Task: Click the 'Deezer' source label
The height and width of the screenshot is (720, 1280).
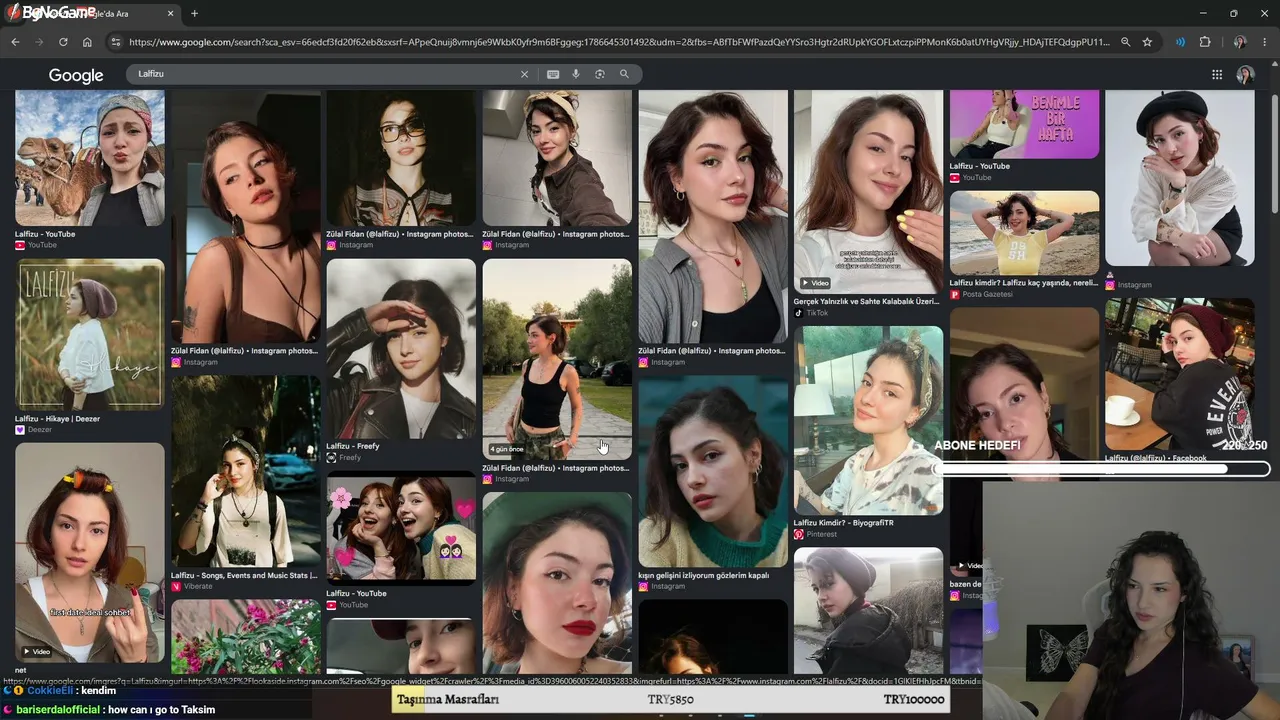Action: [40, 430]
